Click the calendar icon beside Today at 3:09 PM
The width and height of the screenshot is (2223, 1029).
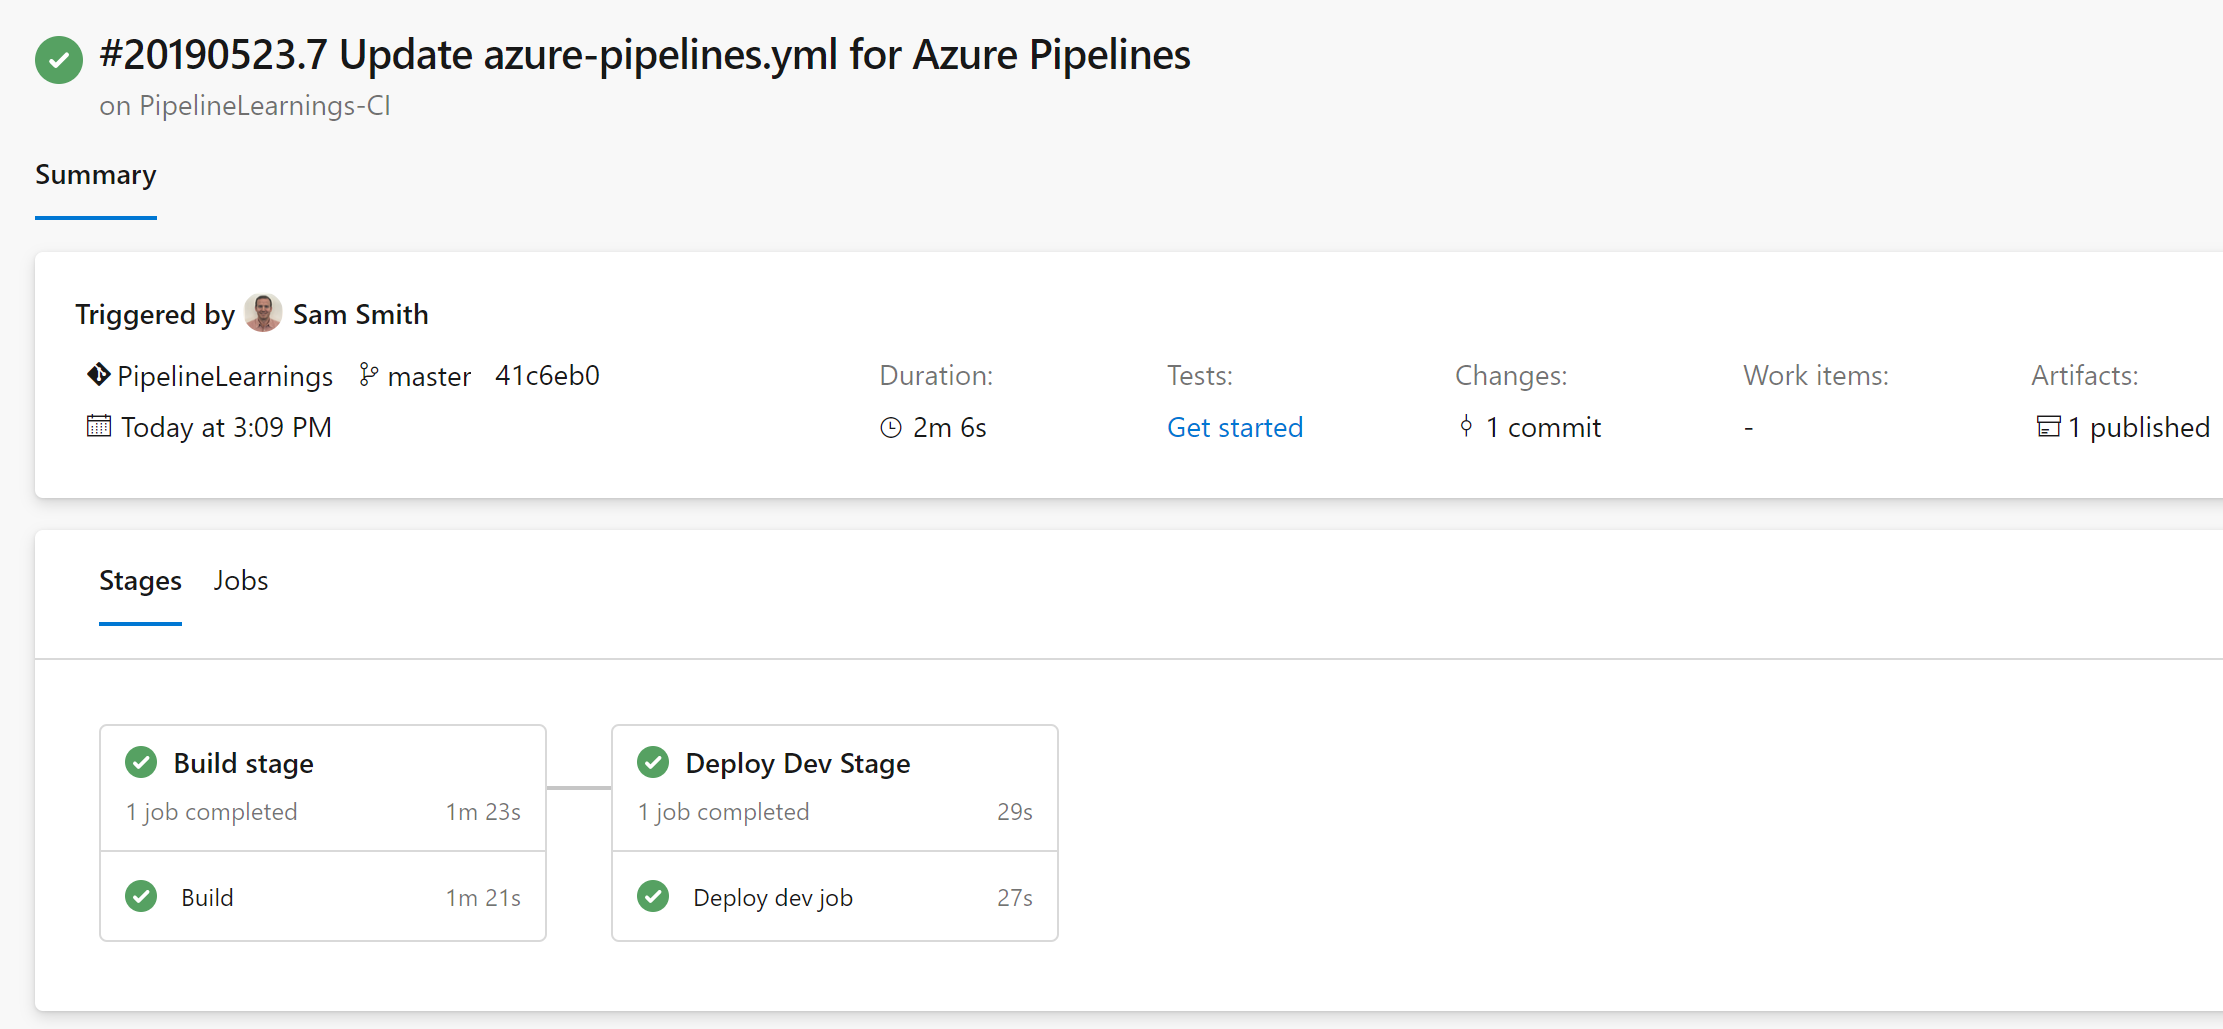coord(98,427)
